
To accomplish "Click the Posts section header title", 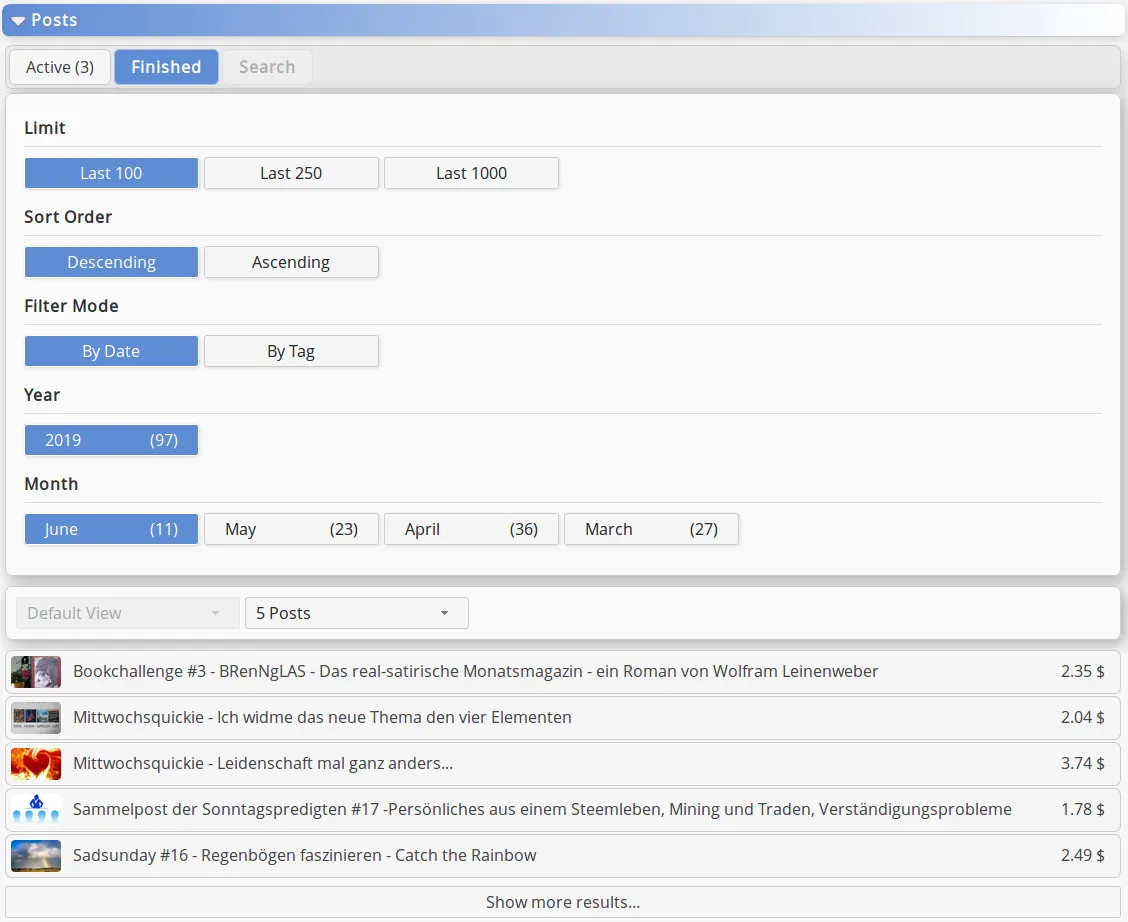I will pyautogui.click(x=54, y=20).
